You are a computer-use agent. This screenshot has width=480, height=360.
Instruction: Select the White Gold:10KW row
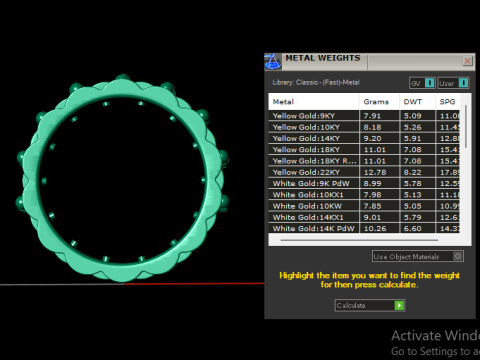tap(364, 206)
